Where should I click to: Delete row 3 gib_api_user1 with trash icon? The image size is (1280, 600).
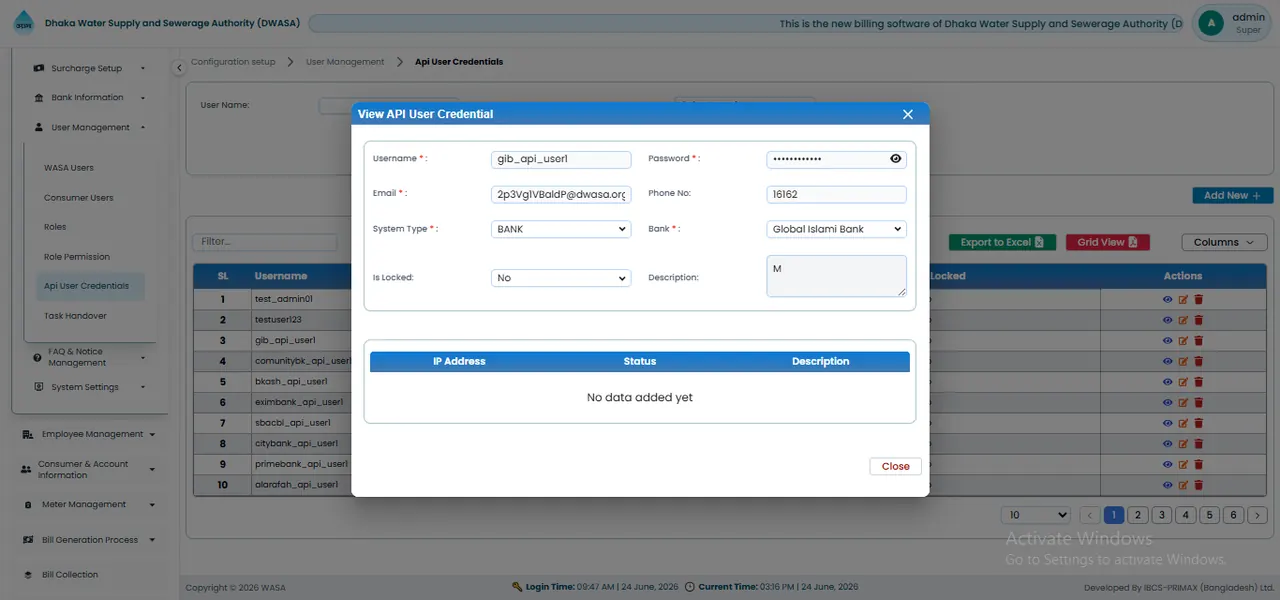pyautogui.click(x=1199, y=341)
